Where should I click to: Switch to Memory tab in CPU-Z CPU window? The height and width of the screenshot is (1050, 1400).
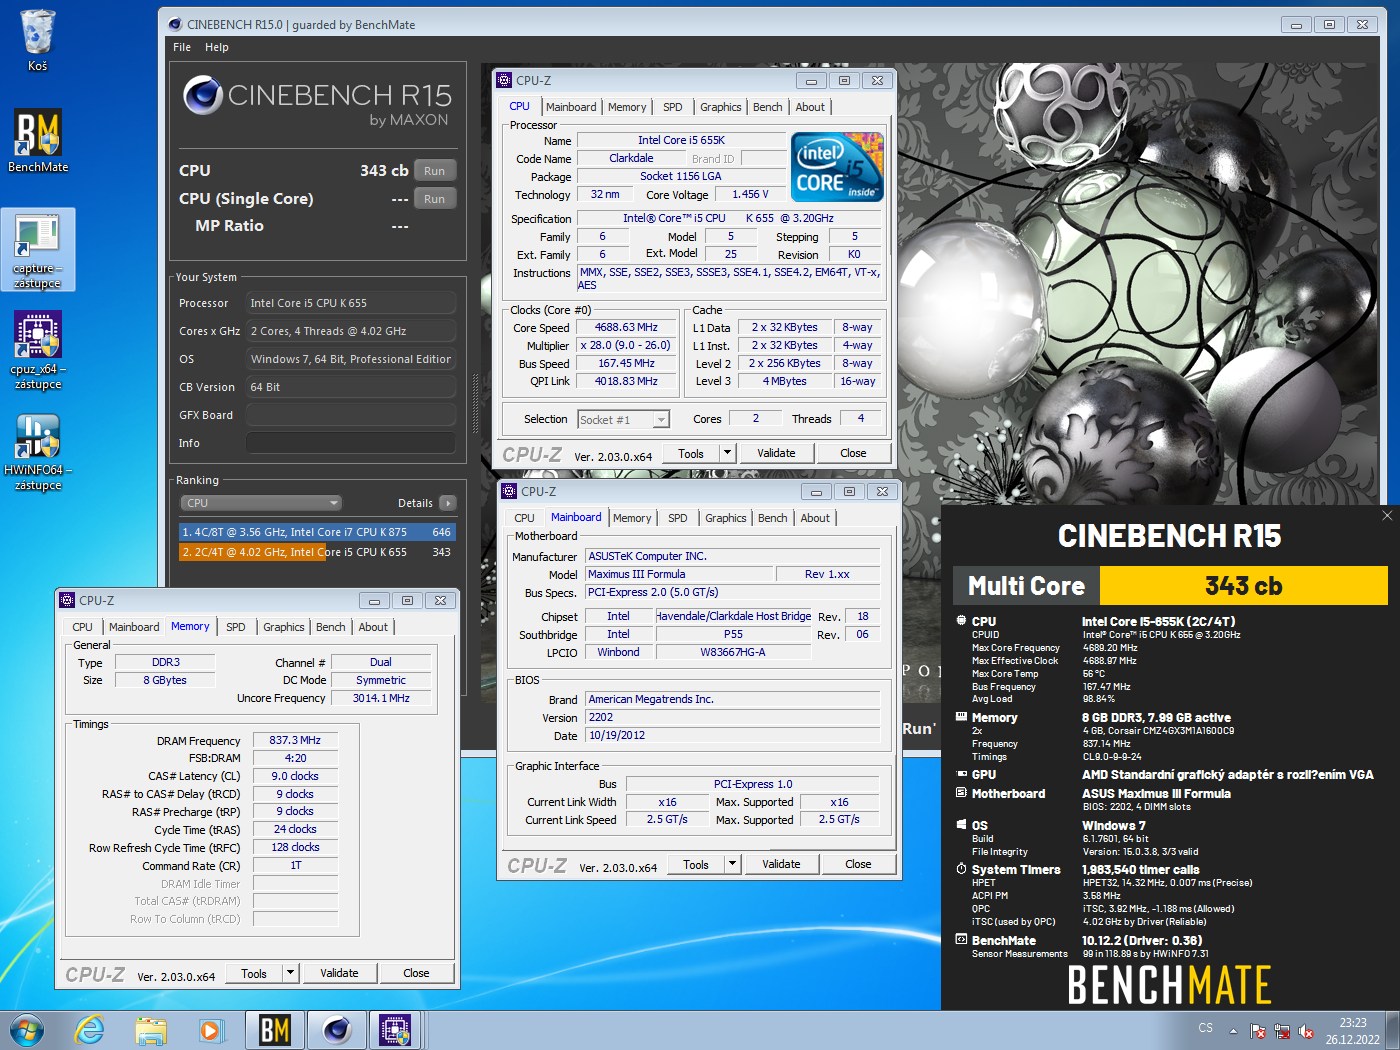pyautogui.click(x=627, y=107)
